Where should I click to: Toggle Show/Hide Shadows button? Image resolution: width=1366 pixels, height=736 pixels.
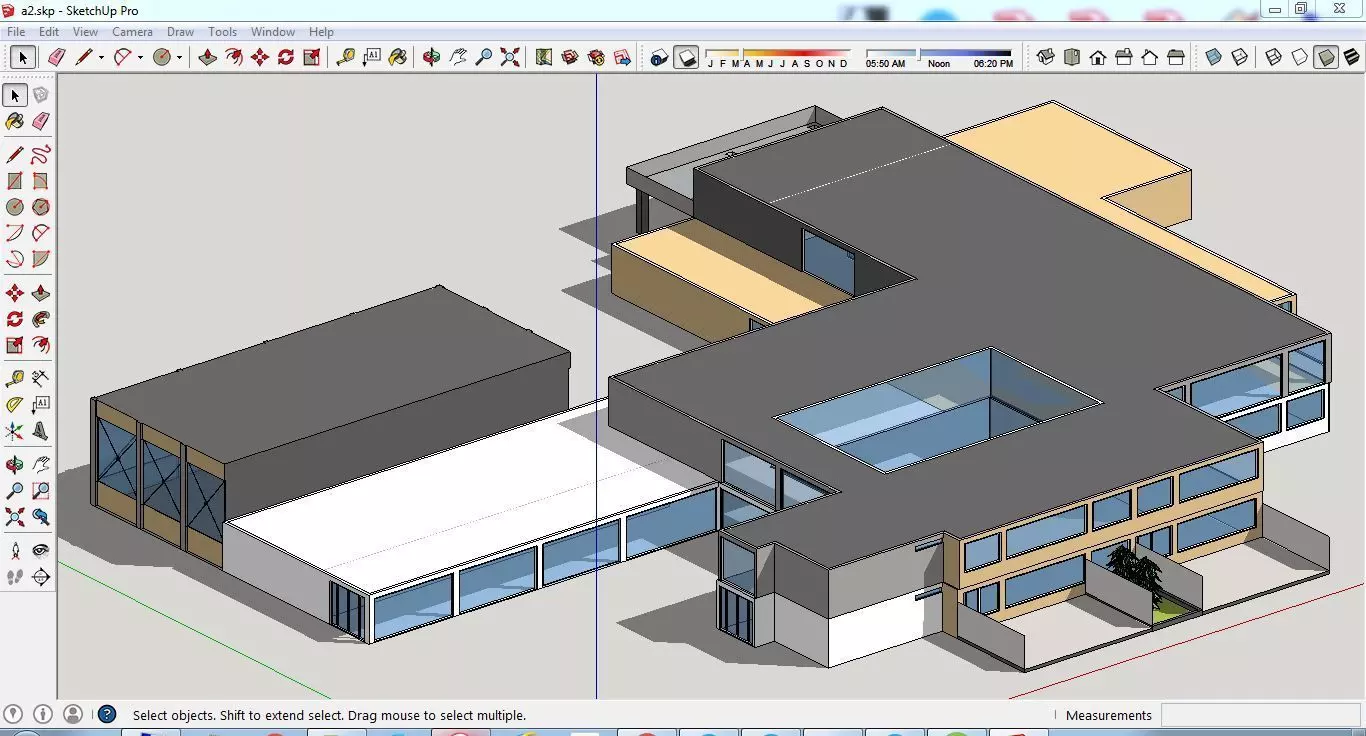tap(686, 57)
